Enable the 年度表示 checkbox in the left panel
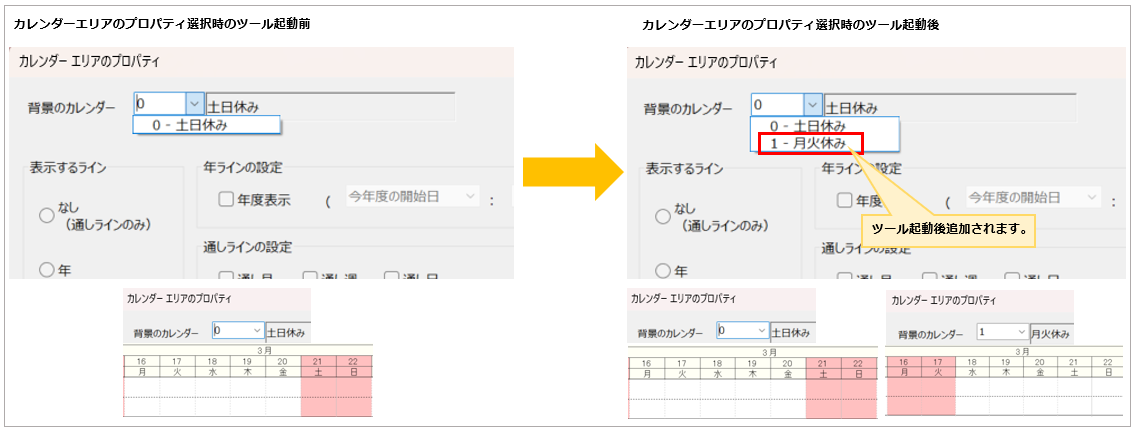Screen dimensions: 1135x431 [226, 199]
